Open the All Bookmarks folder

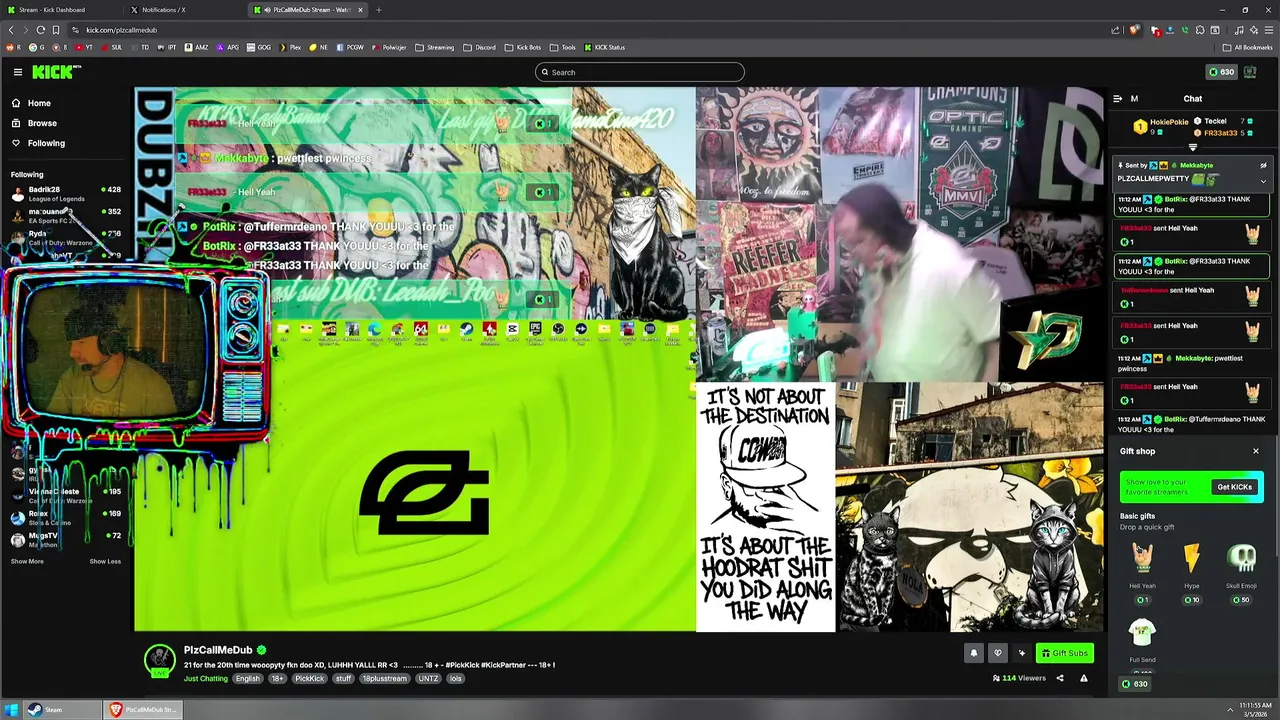(x=1247, y=47)
